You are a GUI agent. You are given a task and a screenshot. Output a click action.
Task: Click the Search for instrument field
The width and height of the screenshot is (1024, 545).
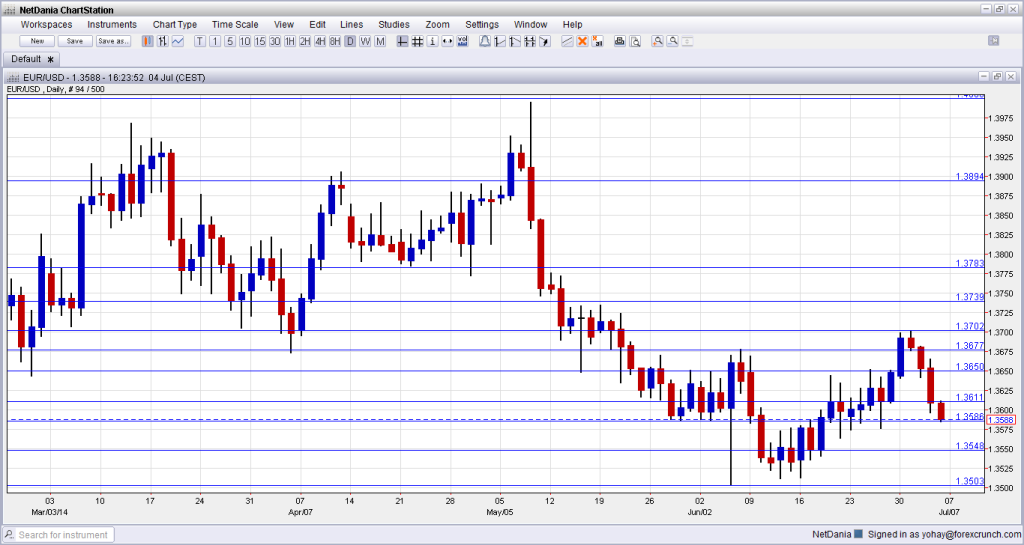59,535
